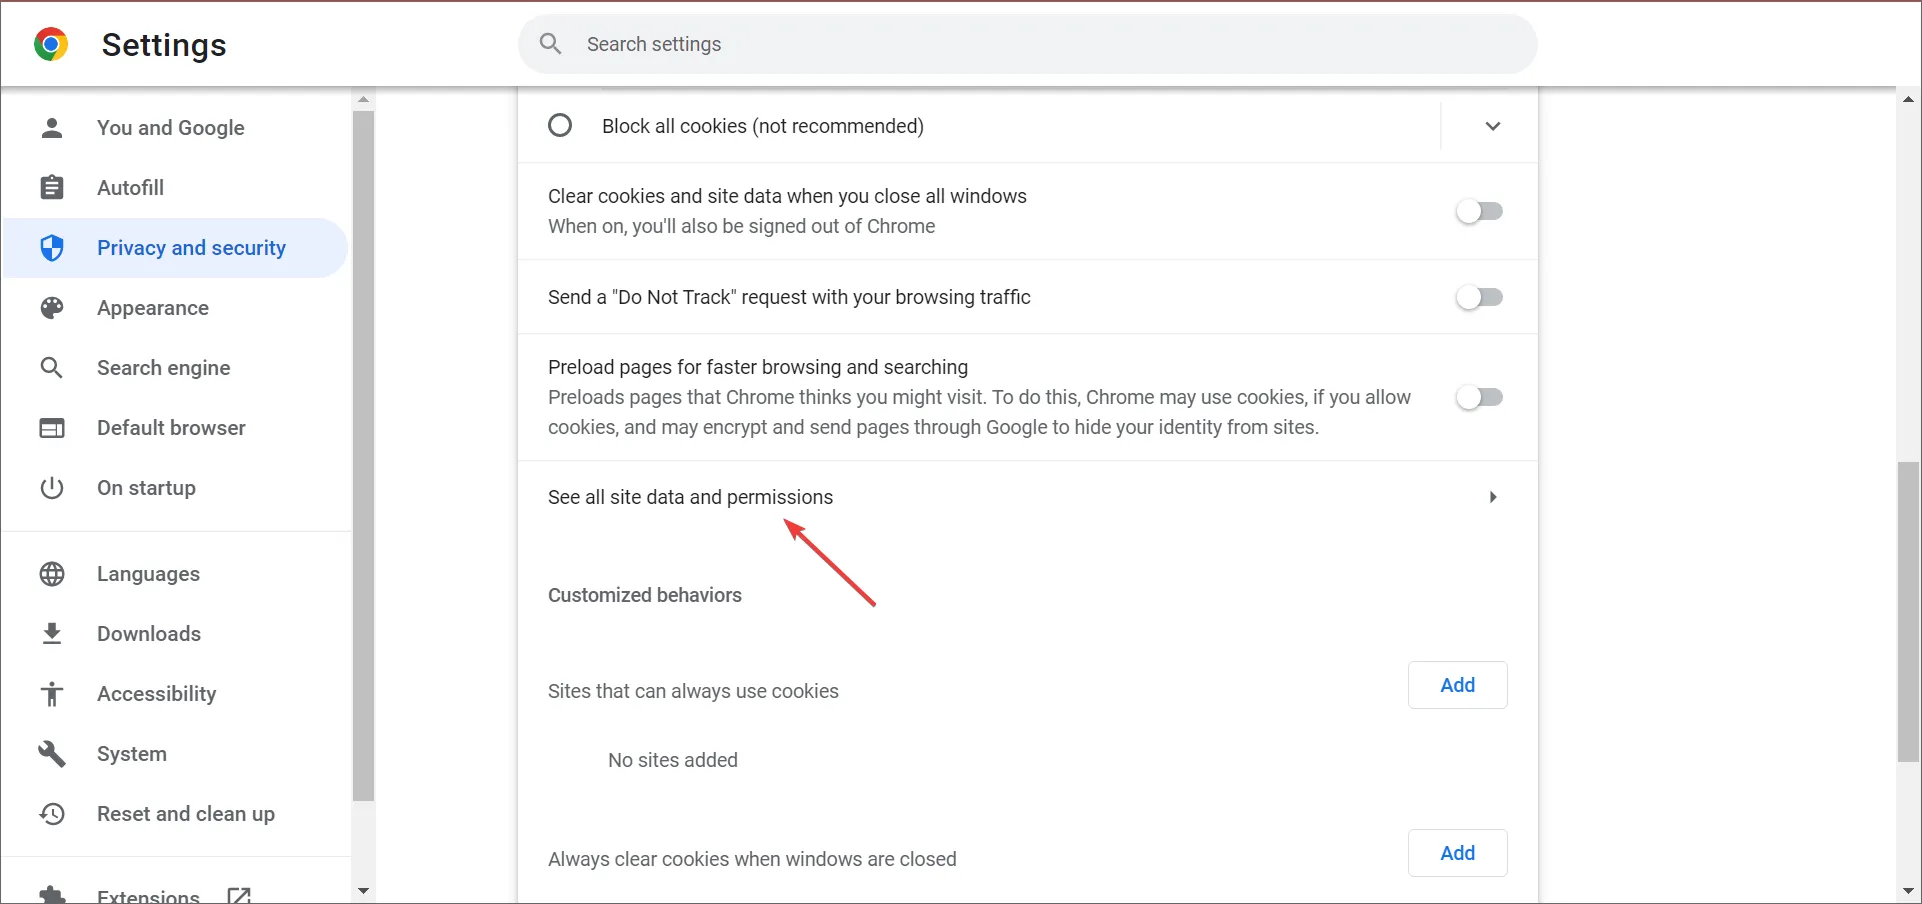Click the Appearance palette icon
Screen dimensions: 1922x904
click(x=52, y=308)
